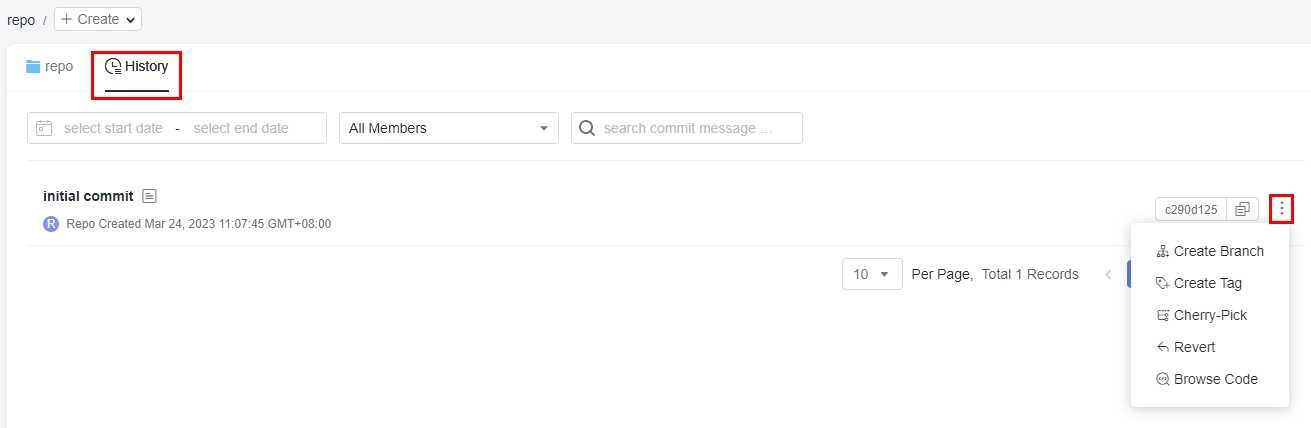Open the three-dot more actions menu
Image resolution: width=1311 pixels, height=428 pixels.
[x=1282, y=209]
